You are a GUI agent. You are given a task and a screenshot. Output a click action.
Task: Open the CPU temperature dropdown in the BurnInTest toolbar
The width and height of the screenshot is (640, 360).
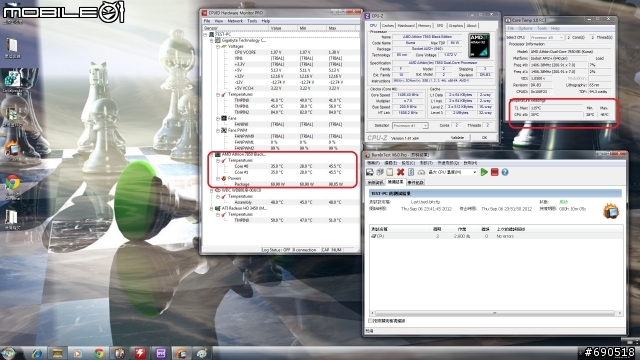point(452,172)
